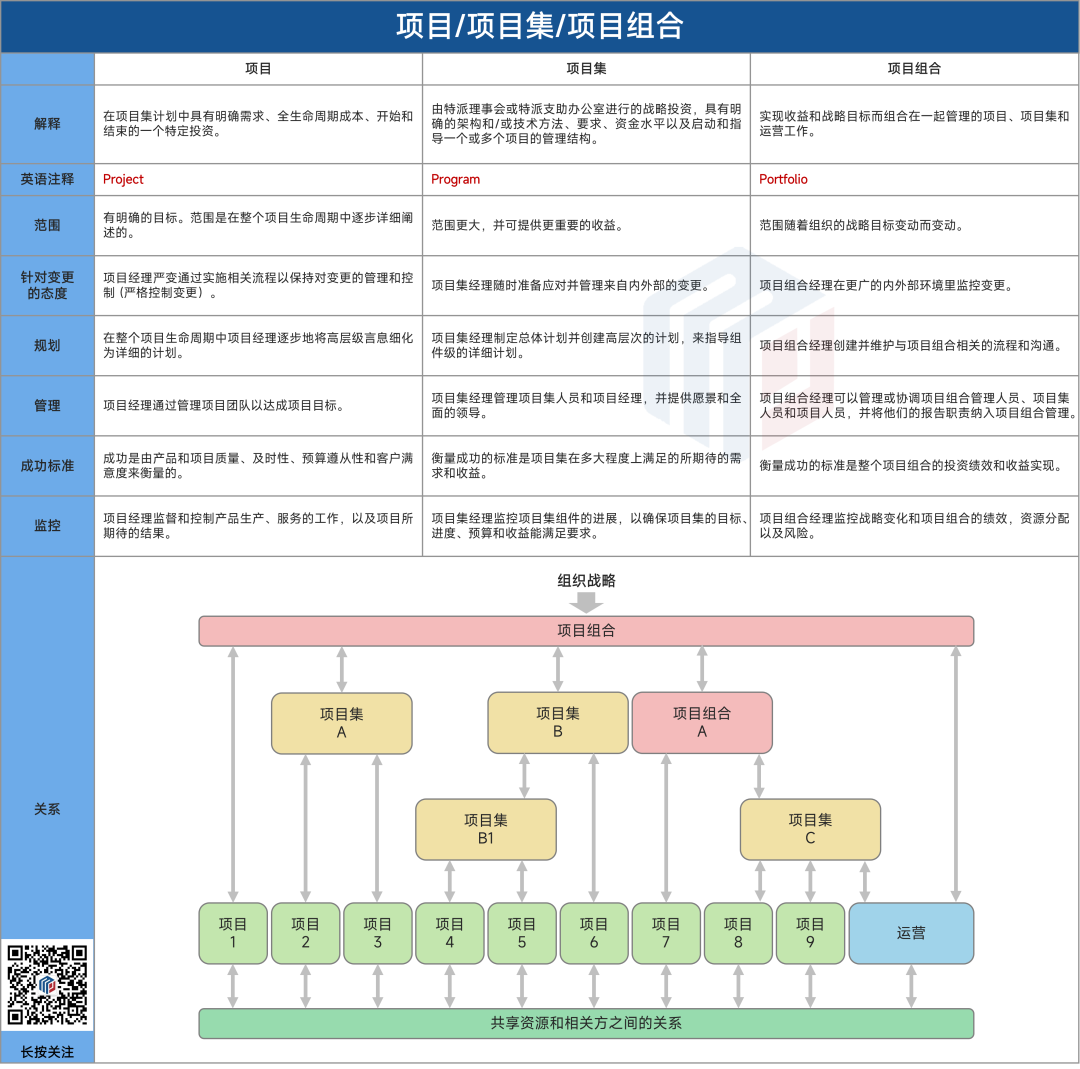Image resolution: width=1080 pixels, height=1069 pixels.
Task: Click the 项目 9 green box
Action: point(810,933)
